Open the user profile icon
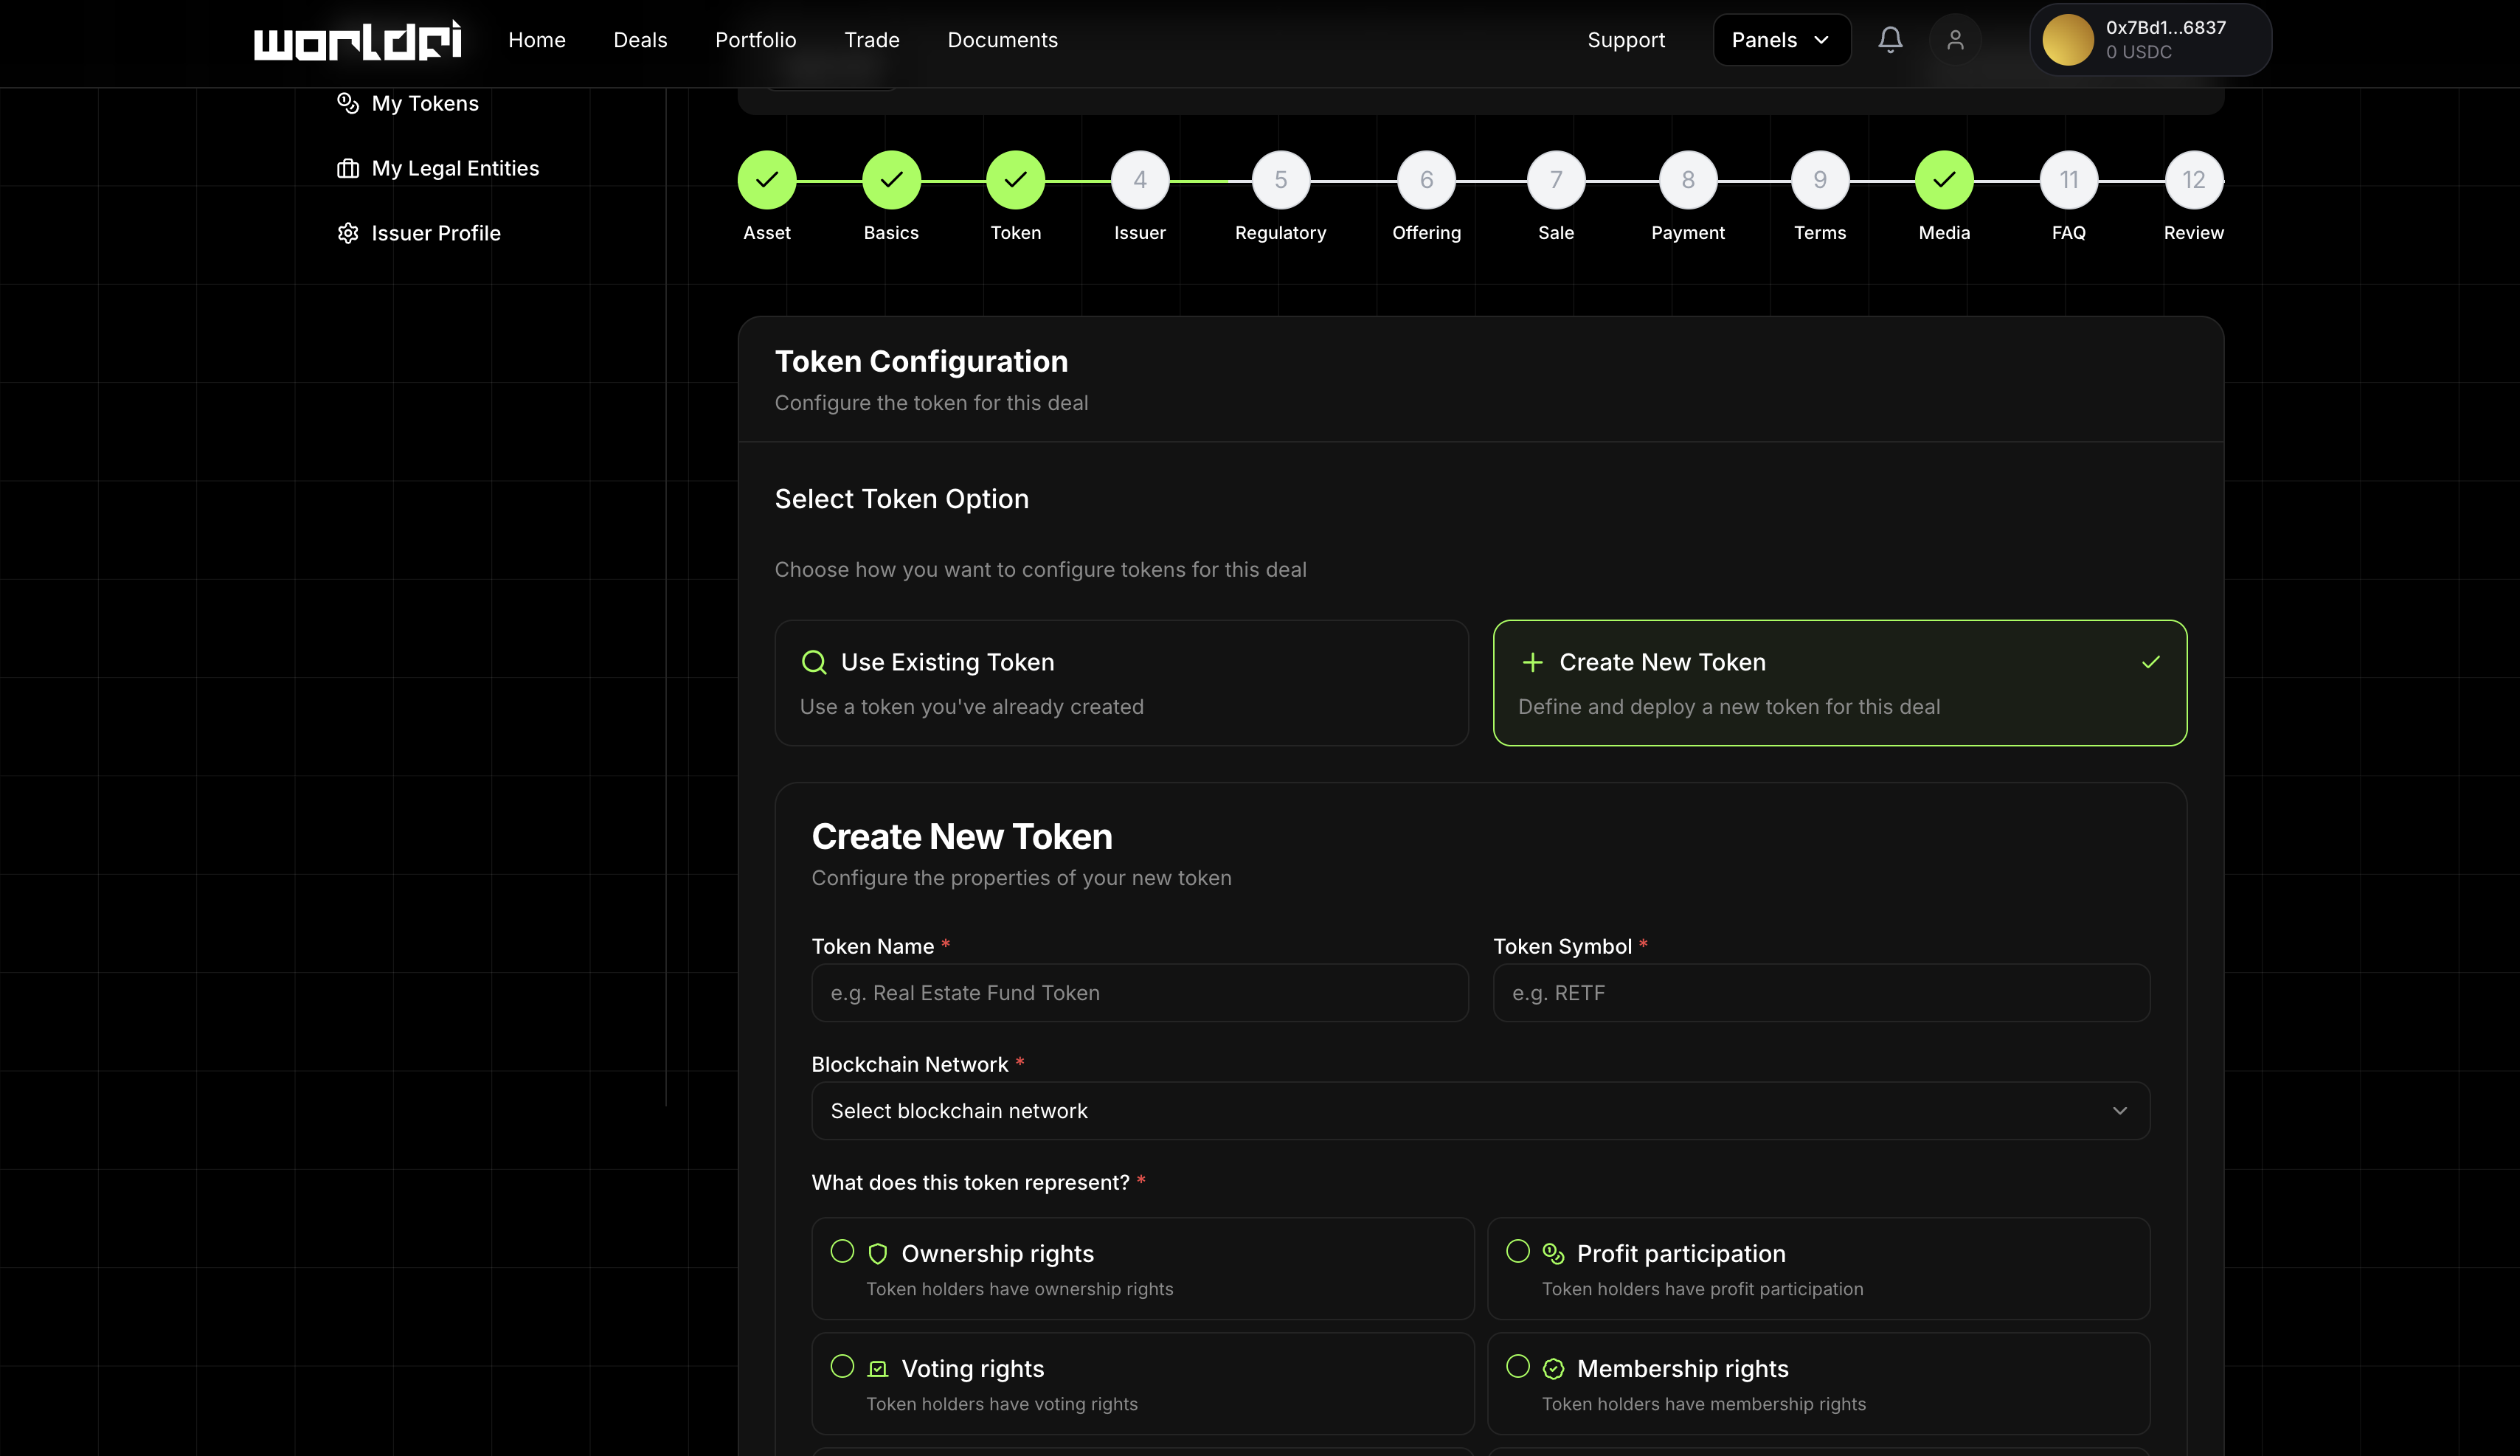 [x=1955, y=40]
